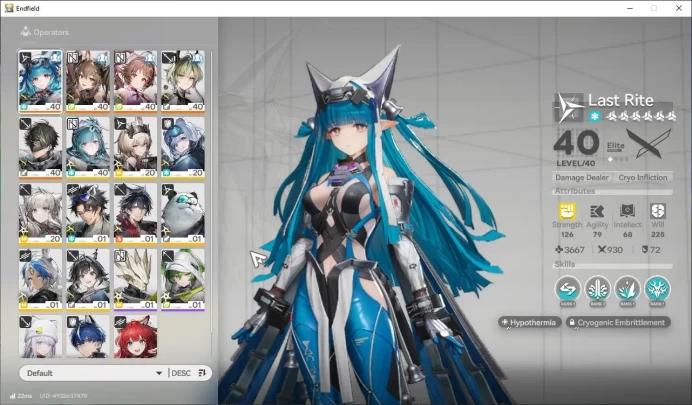The width and height of the screenshot is (692, 405).
Task: Click Last Rite's class emblem icon
Action: click(x=568, y=108)
